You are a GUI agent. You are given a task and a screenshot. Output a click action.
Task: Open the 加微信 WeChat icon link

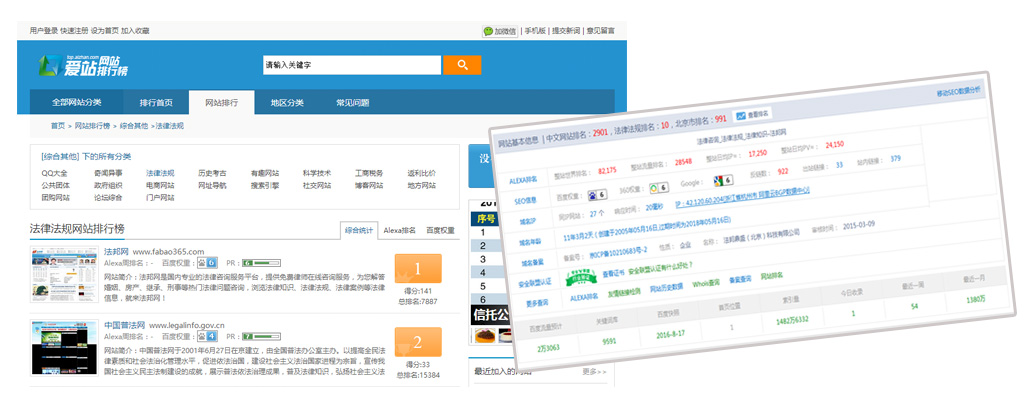[499, 31]
